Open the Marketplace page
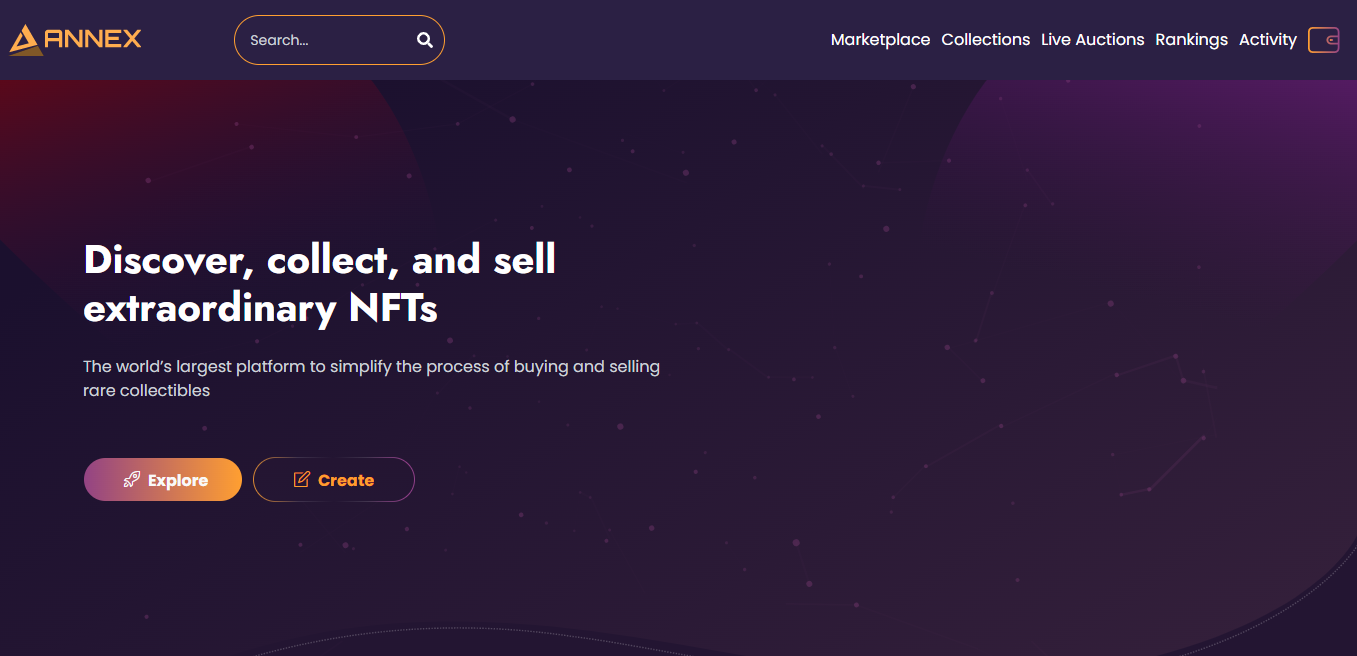Viewport: 1357px width, 656px height. pyautogui.click(x=880, y=40)
